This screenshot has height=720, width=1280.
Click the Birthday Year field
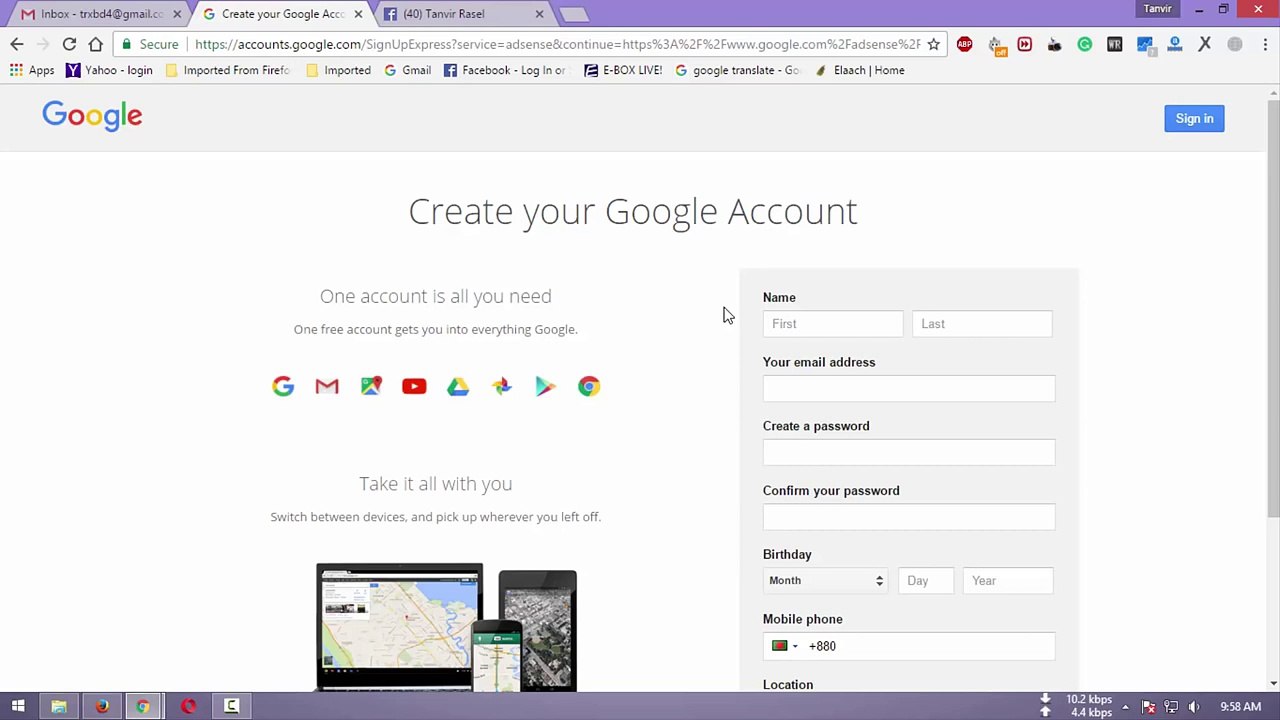click(1008, 581)
